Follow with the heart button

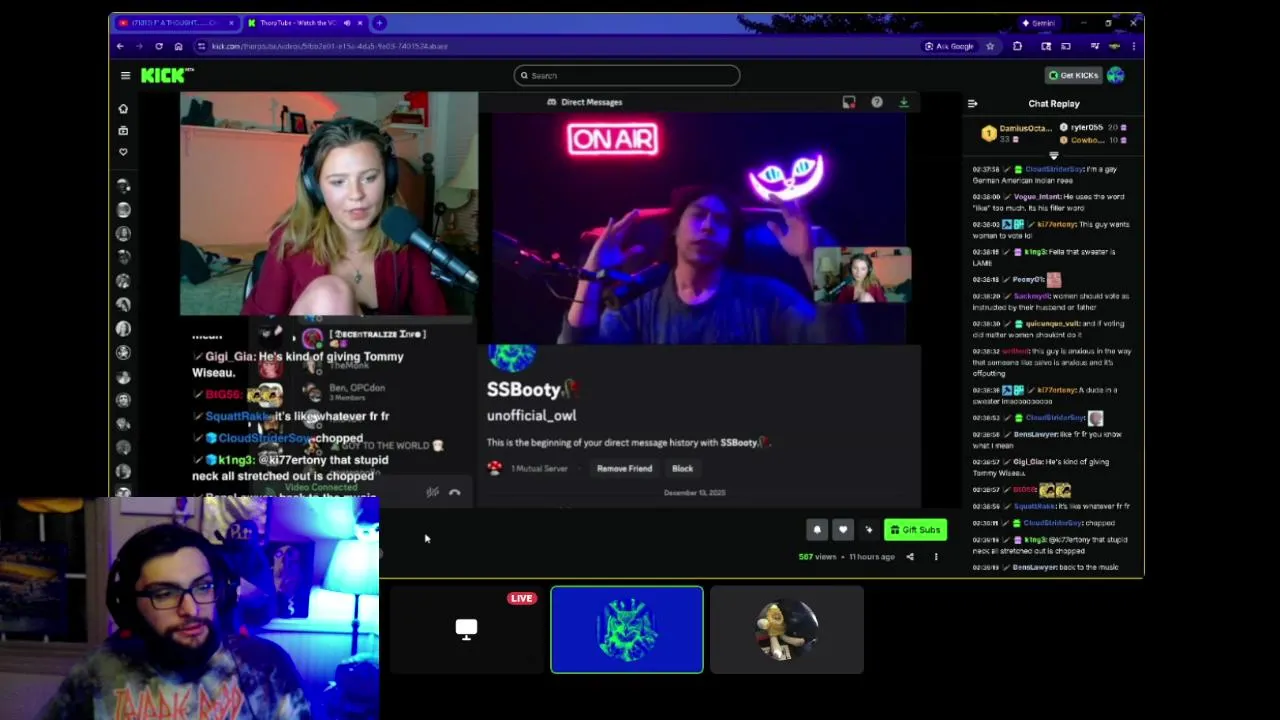[x=843, y=530]
